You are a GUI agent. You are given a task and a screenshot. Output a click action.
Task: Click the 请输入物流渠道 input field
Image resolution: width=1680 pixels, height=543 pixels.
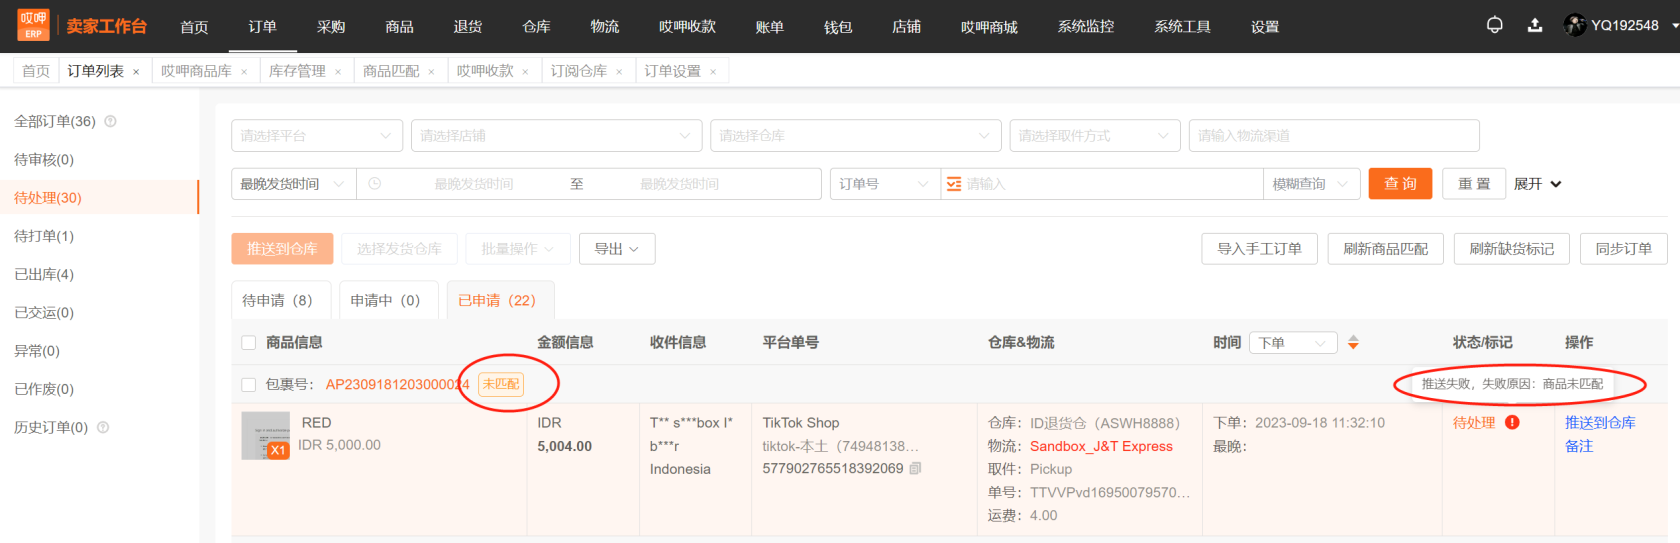point(1334,136)
